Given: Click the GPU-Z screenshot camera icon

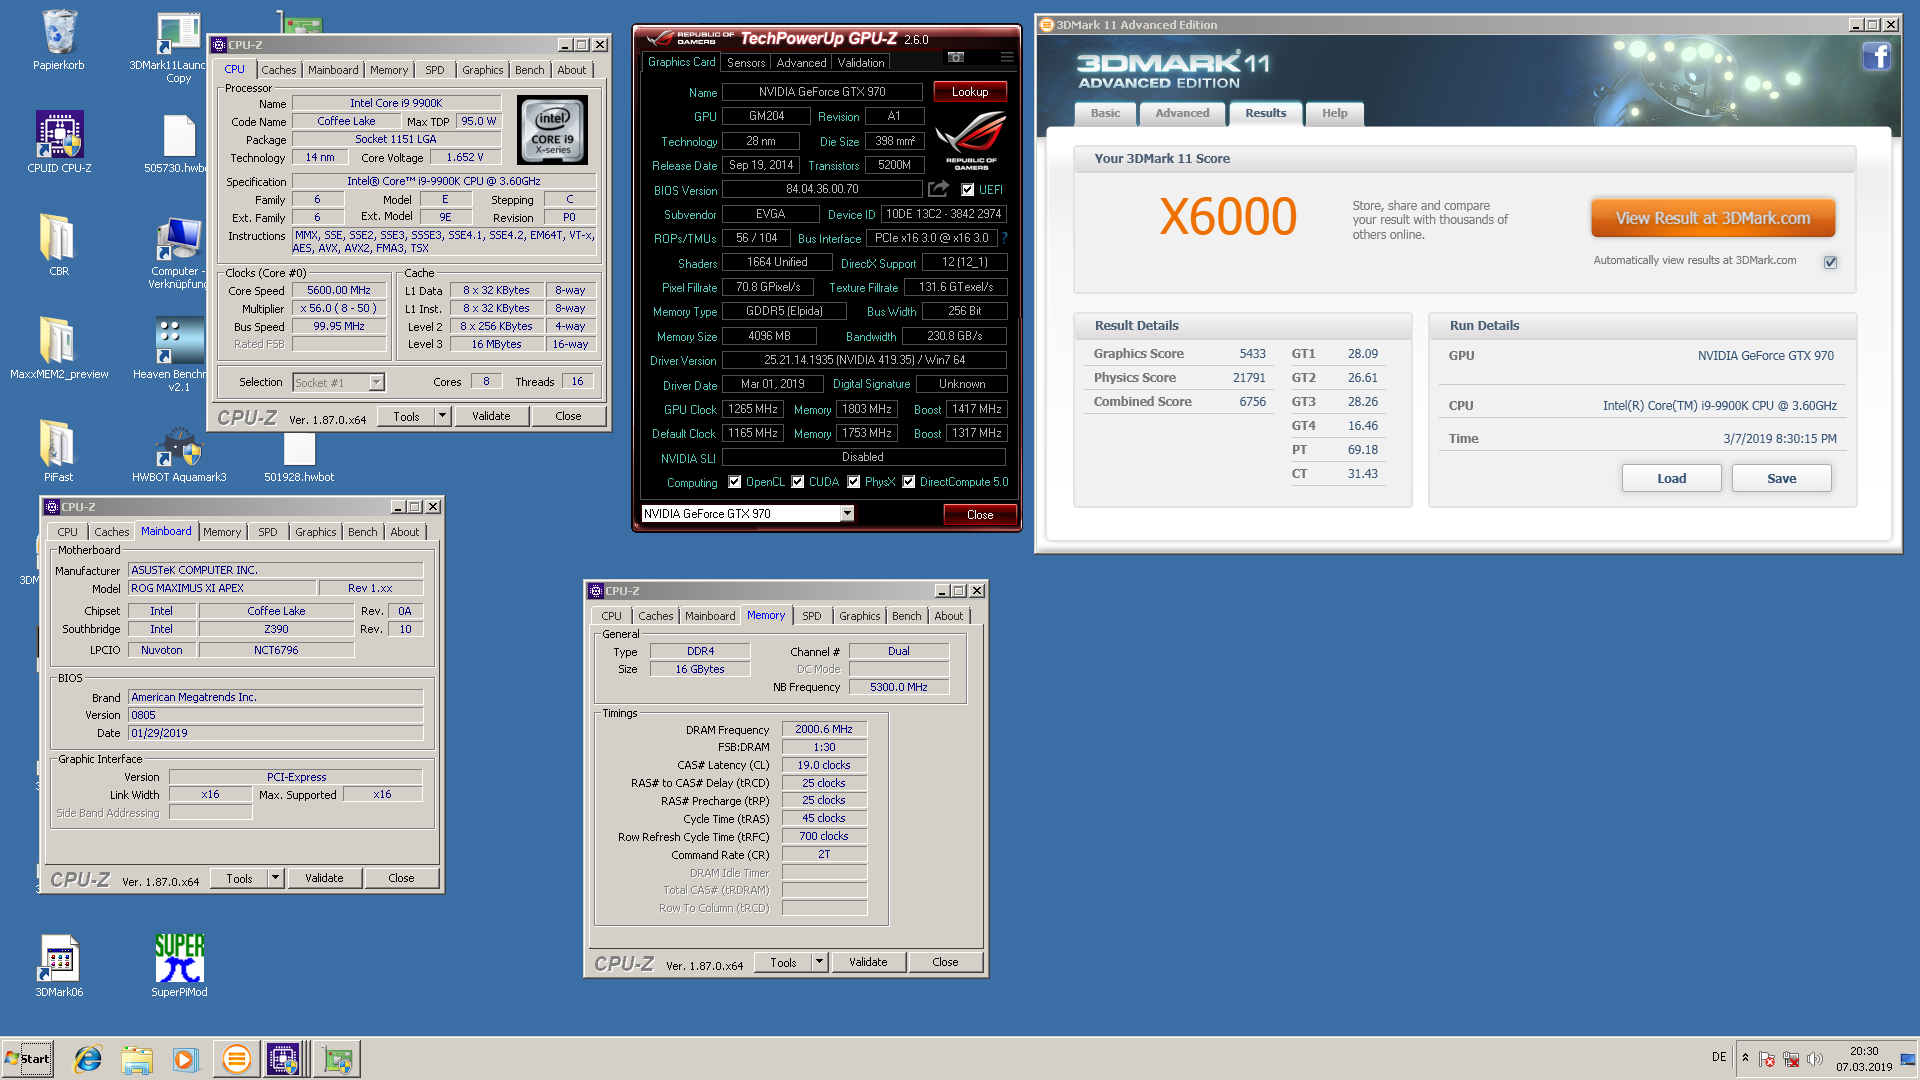Looking at the screenshot, I should pos(956,58).
